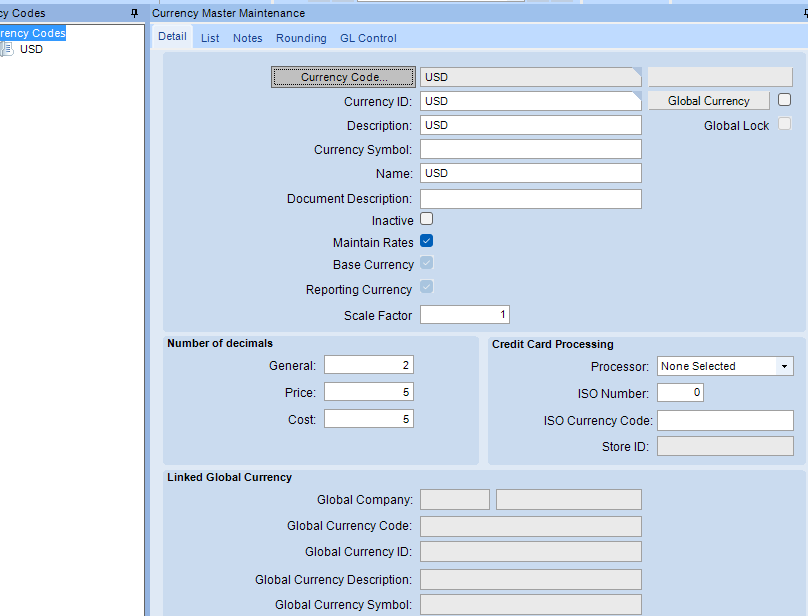The height and width of the screenshot is (616, 808).
Task: Open the GL Control tab
Action: coord(368,38)
